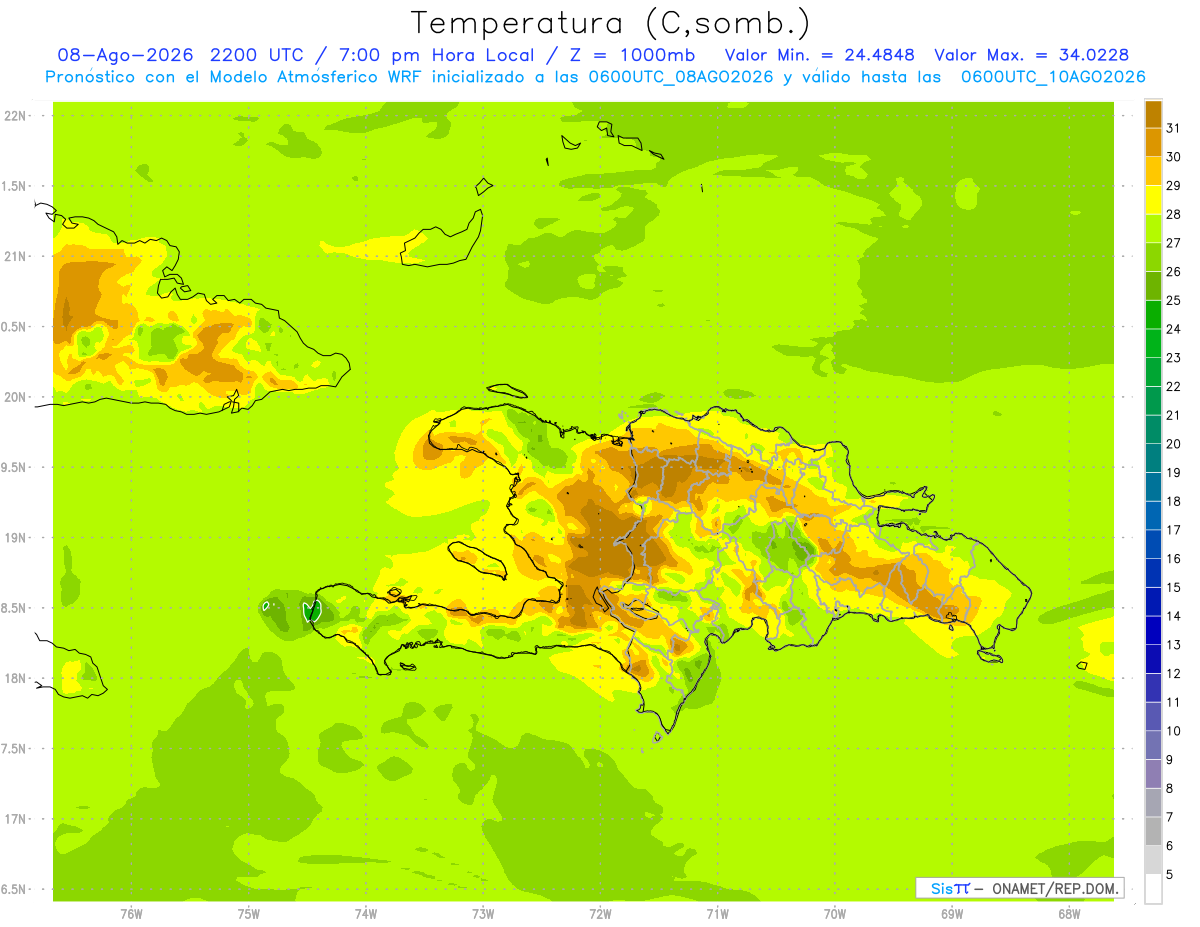Click the legend number 25

click(x=1174, y=300)
